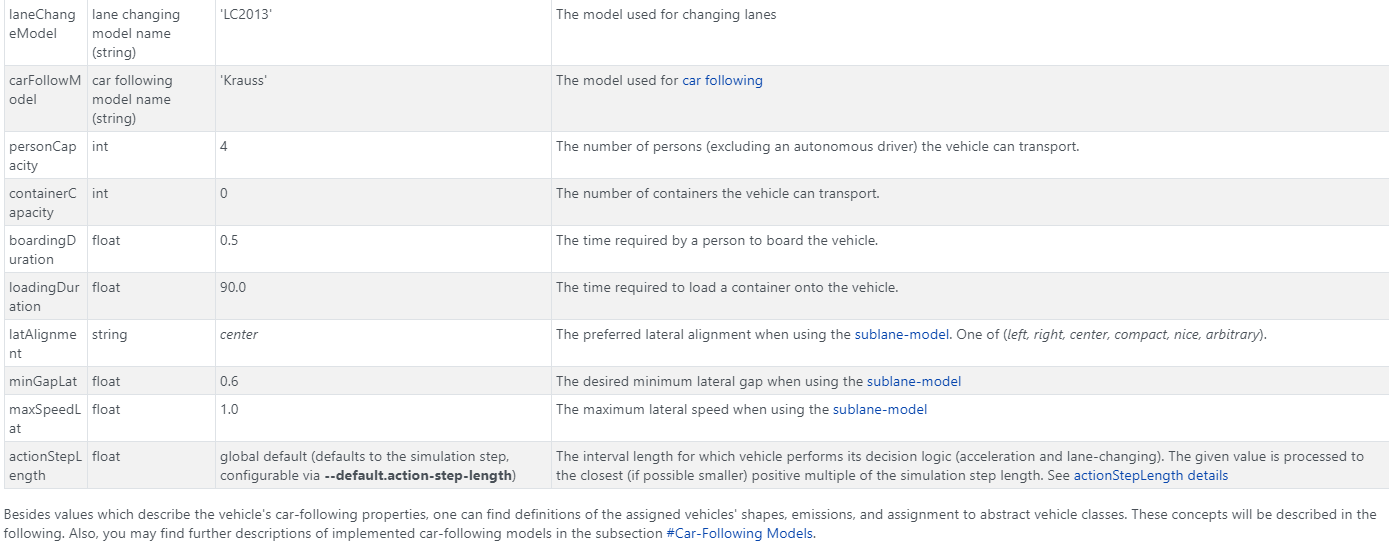Click minGapLat default value 0.6
Viewport: 1389px width, 550px height.
click(229, 381)
